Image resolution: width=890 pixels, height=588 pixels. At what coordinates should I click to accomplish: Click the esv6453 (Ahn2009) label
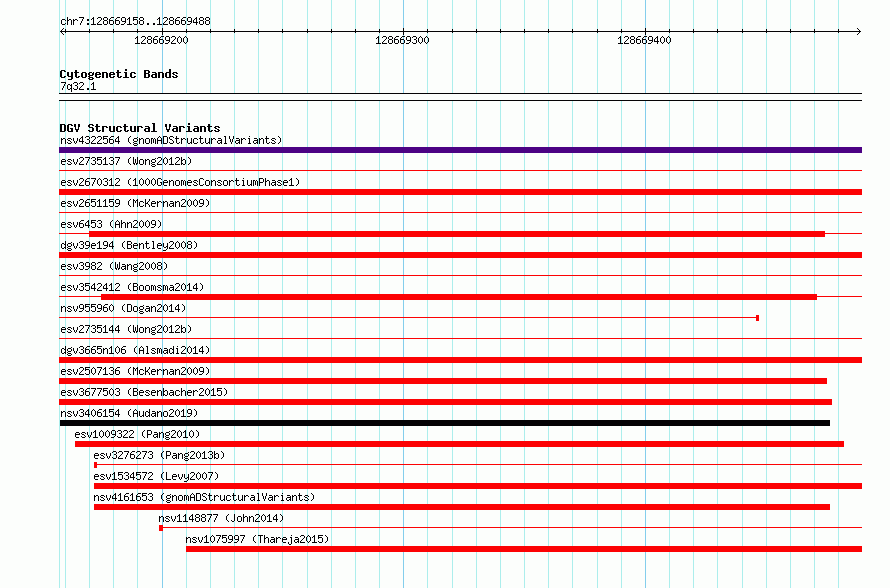point(111,224)
